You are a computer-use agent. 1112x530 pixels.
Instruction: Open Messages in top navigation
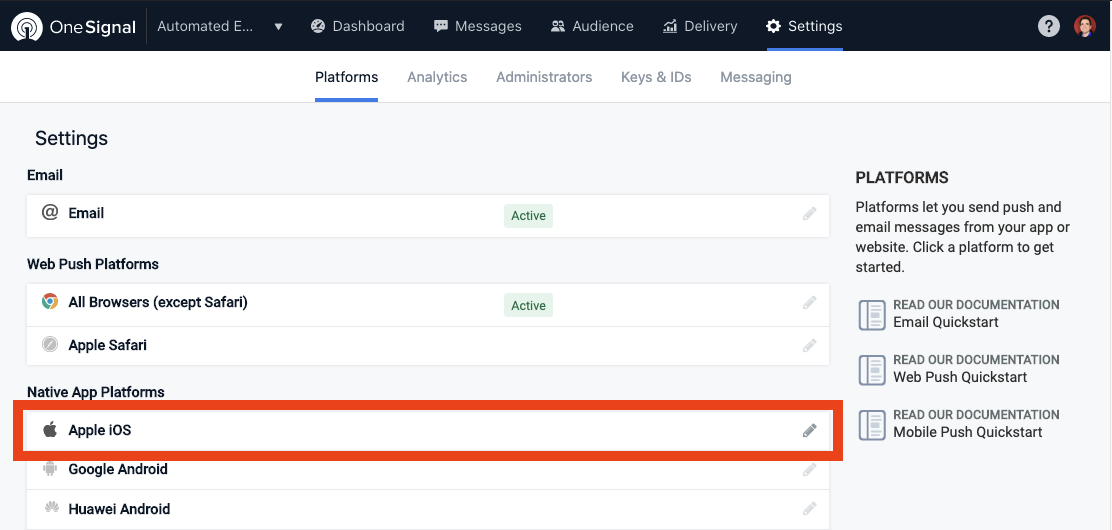pos(477,26)
